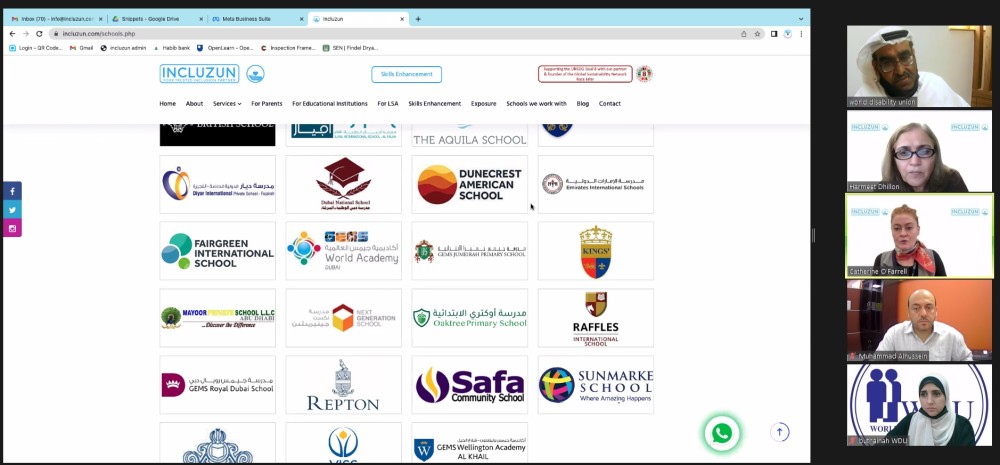Screen dimensions: 1000x465
Task: Switch to Snippets - Google Drive tab
Action: pos(156,19)
